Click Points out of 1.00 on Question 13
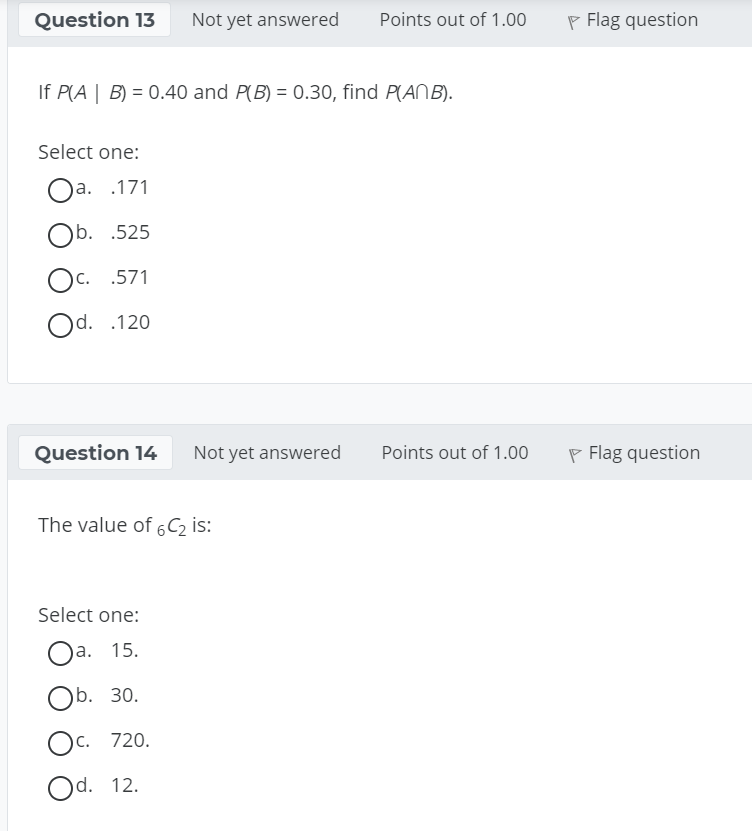 coord(452,19)
